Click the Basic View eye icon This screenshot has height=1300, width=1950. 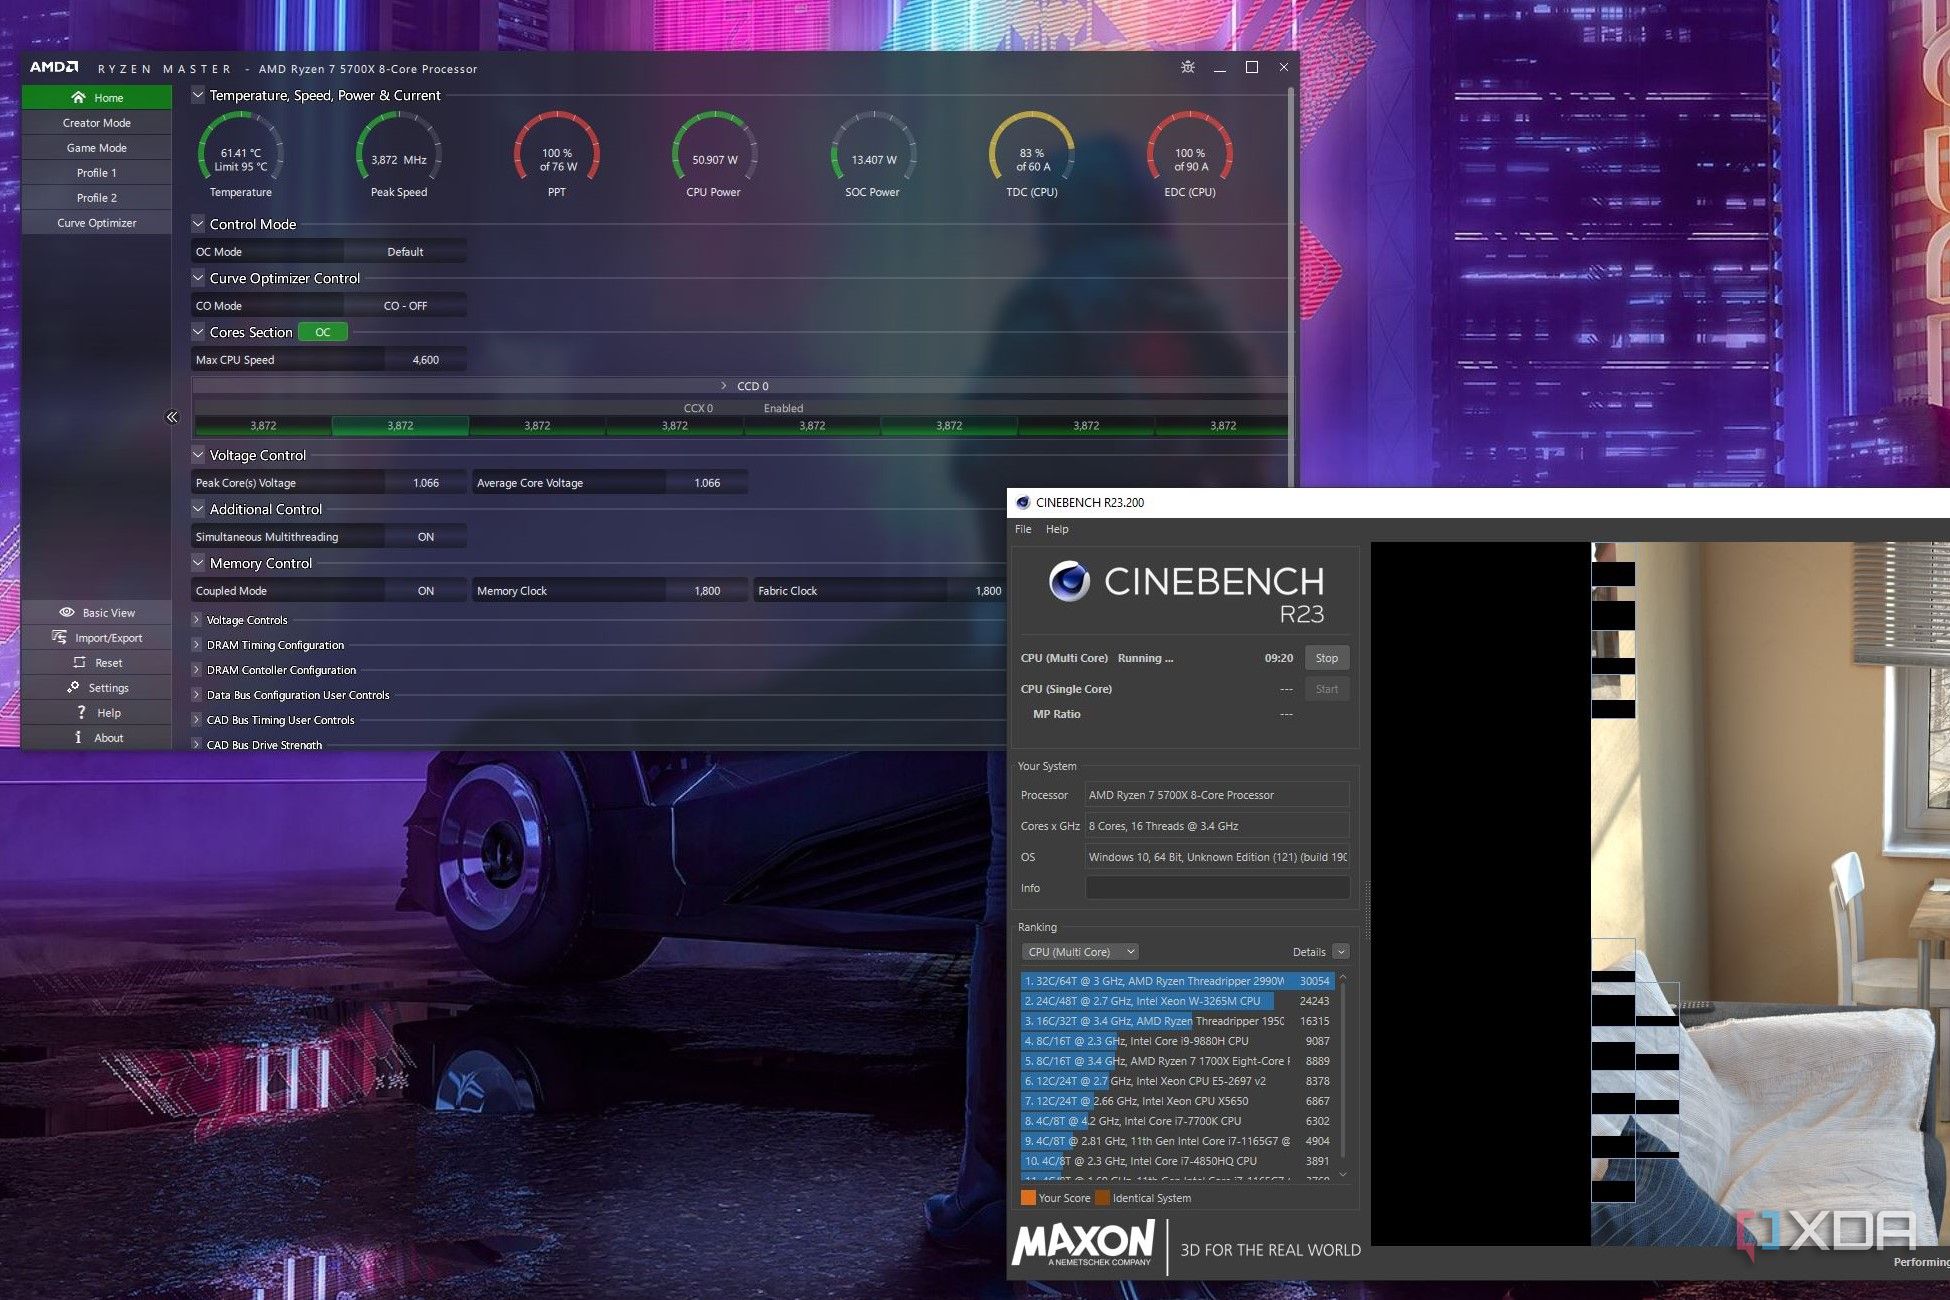point(67,612)
